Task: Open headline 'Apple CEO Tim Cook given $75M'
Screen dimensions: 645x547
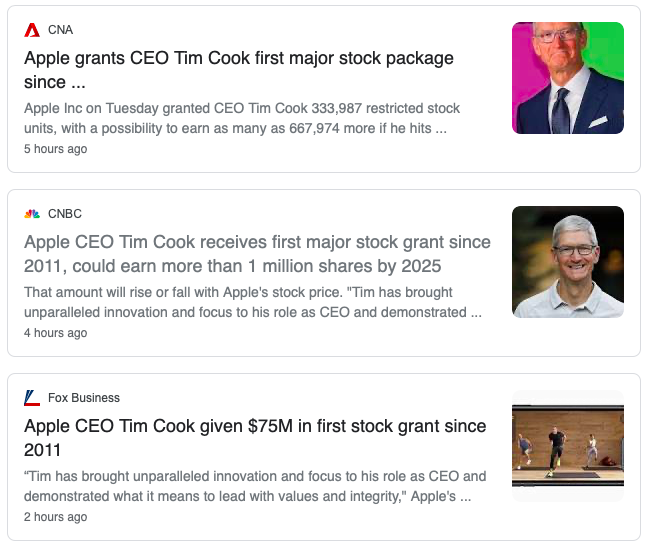Action: point(255,427)
